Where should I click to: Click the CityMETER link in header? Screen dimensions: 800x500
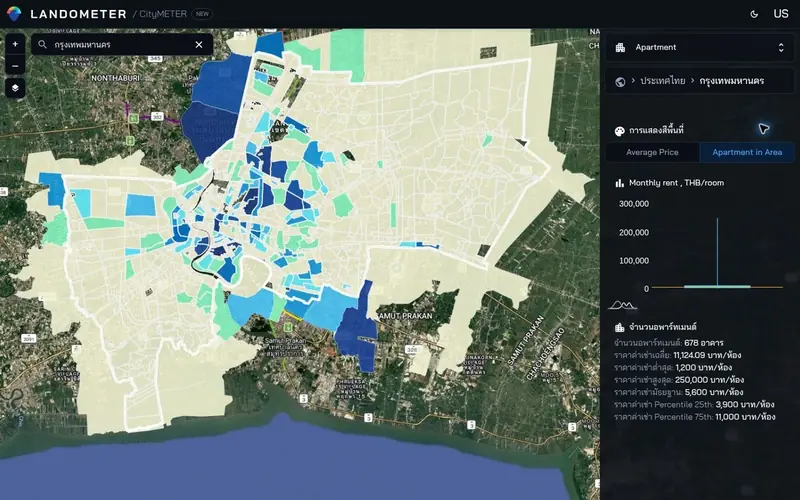tap(163, 14)
